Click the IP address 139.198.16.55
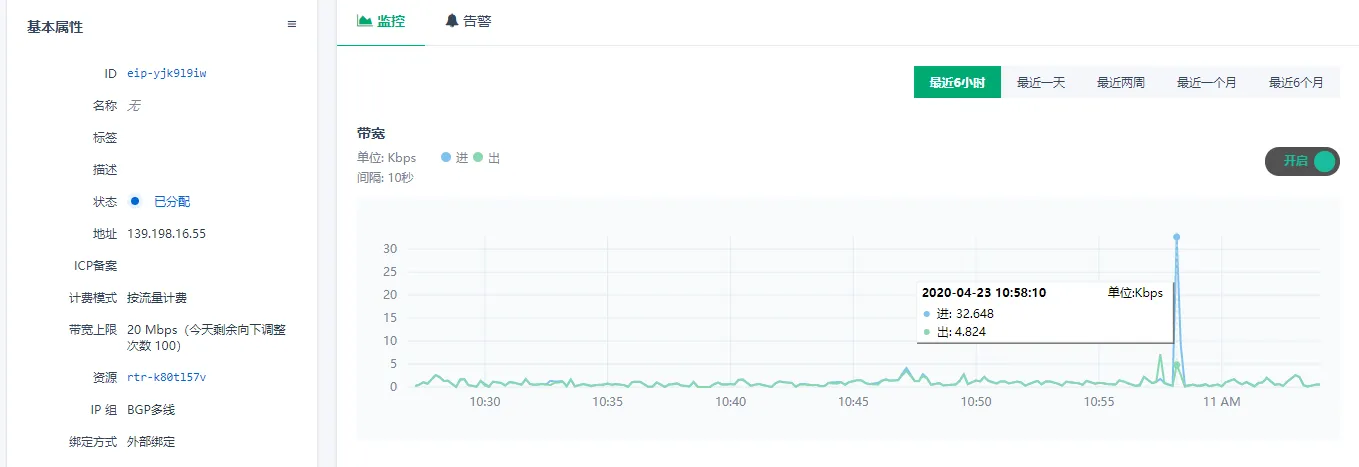 [166, 233]
